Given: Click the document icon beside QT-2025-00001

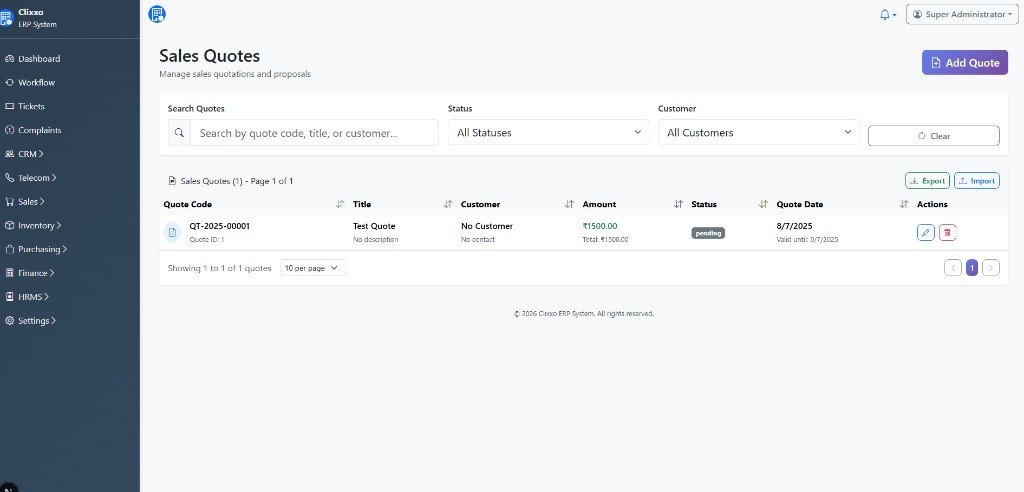Looking at the screenshot, I should click(172, 232).
